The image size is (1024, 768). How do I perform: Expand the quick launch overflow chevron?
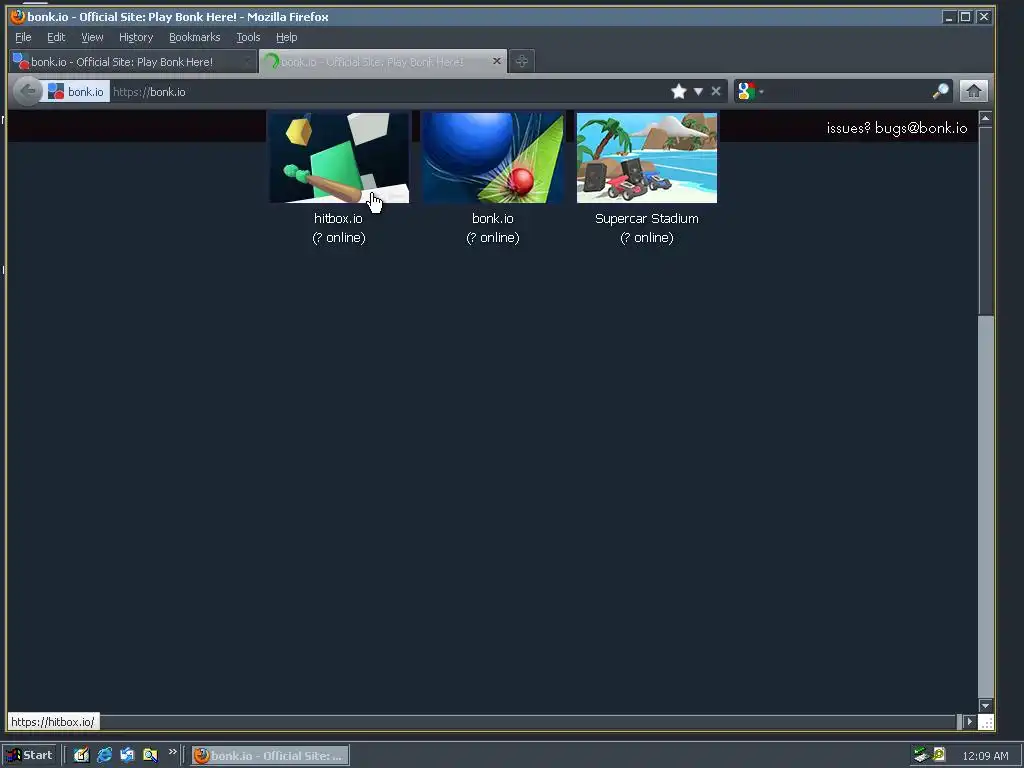[x=172, y=752]
